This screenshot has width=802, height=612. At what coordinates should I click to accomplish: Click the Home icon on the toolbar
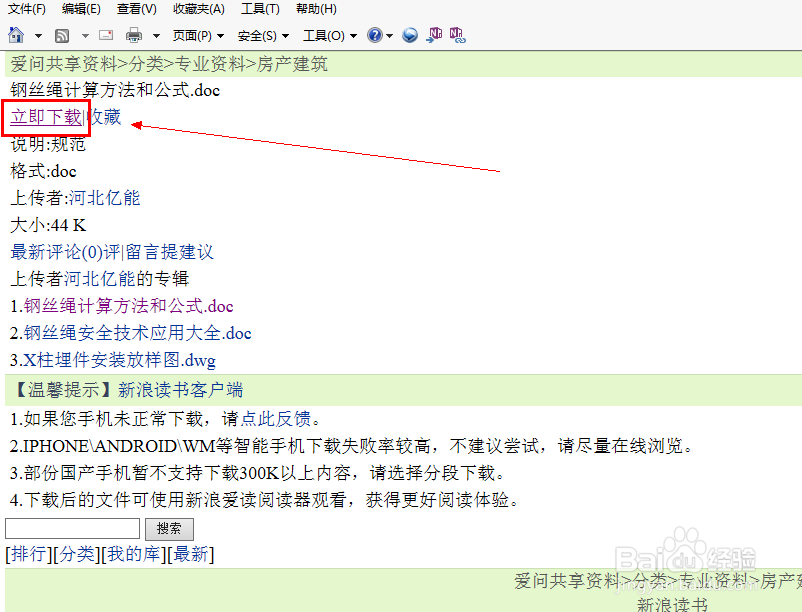18,35
